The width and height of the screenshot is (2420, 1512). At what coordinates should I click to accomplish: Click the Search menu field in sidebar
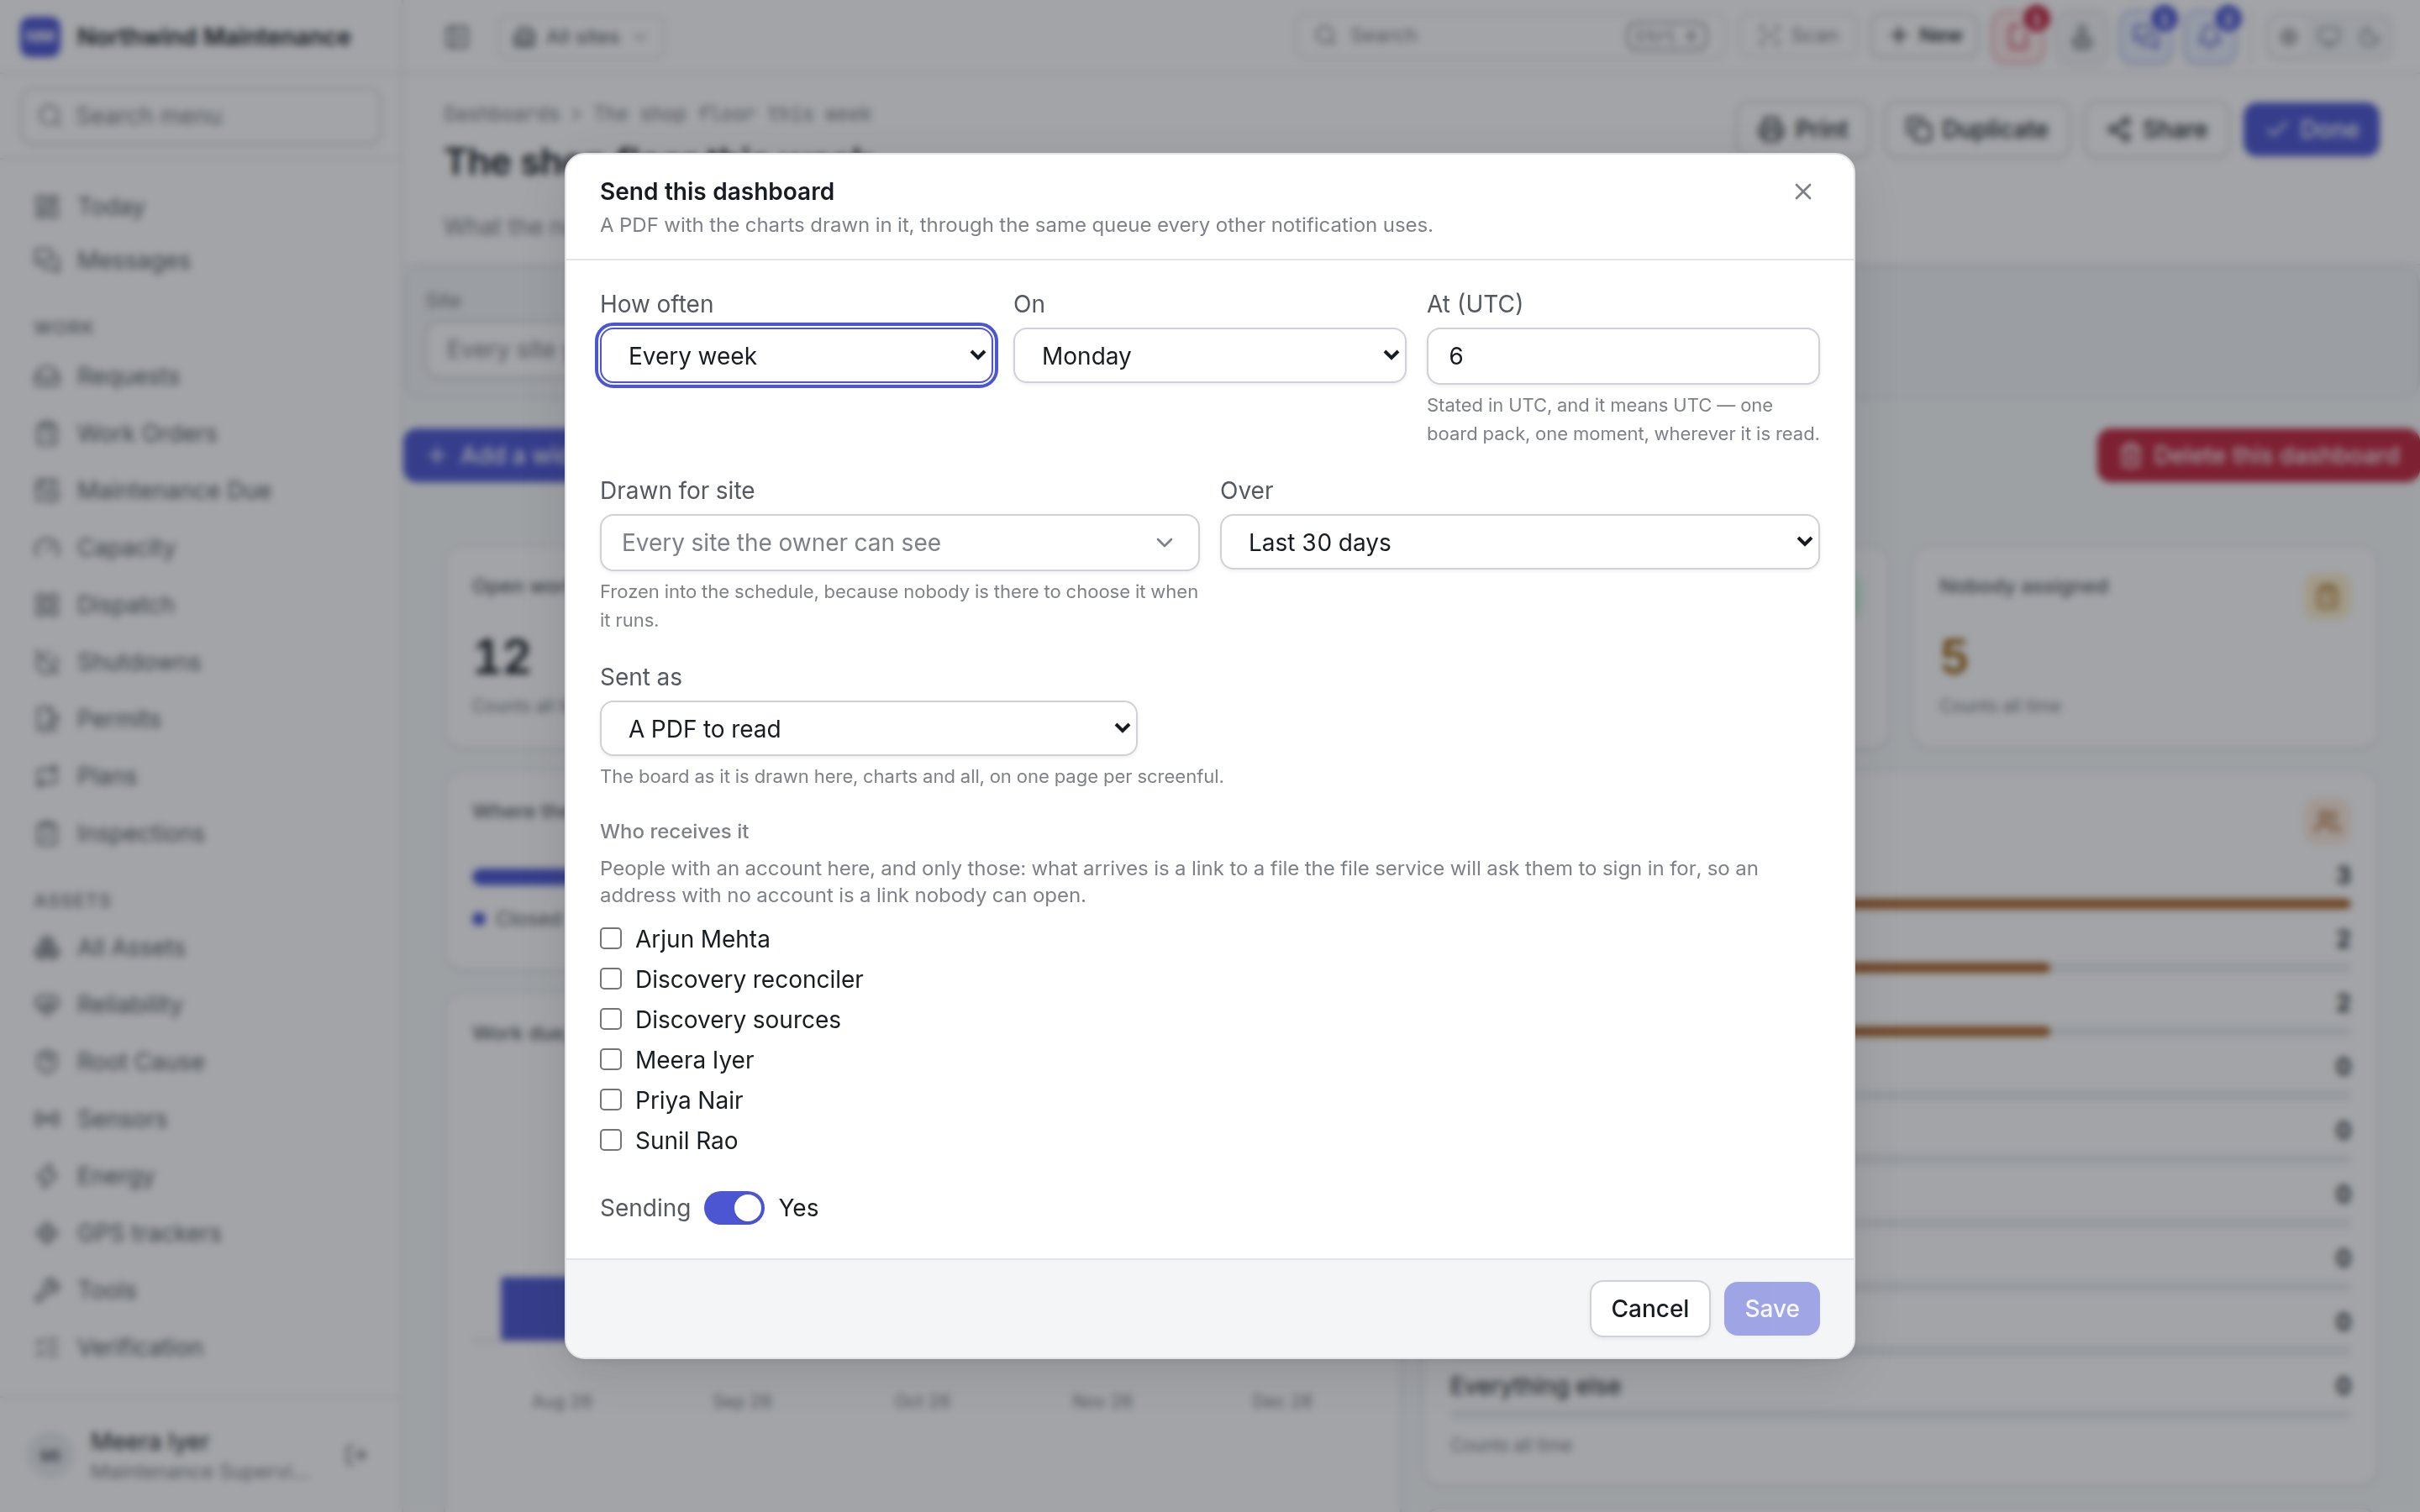tap(200, 116)
